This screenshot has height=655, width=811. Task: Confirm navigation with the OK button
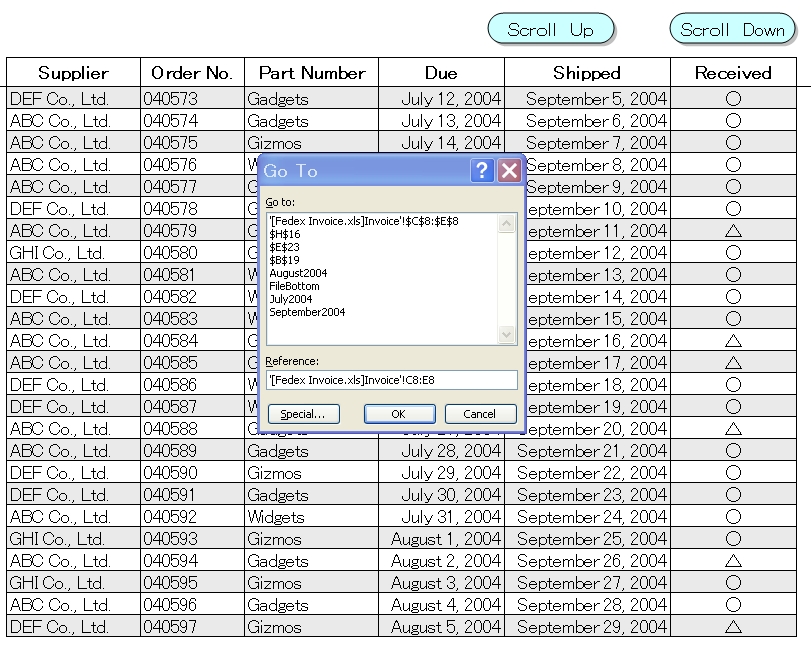tap(399, 413)
